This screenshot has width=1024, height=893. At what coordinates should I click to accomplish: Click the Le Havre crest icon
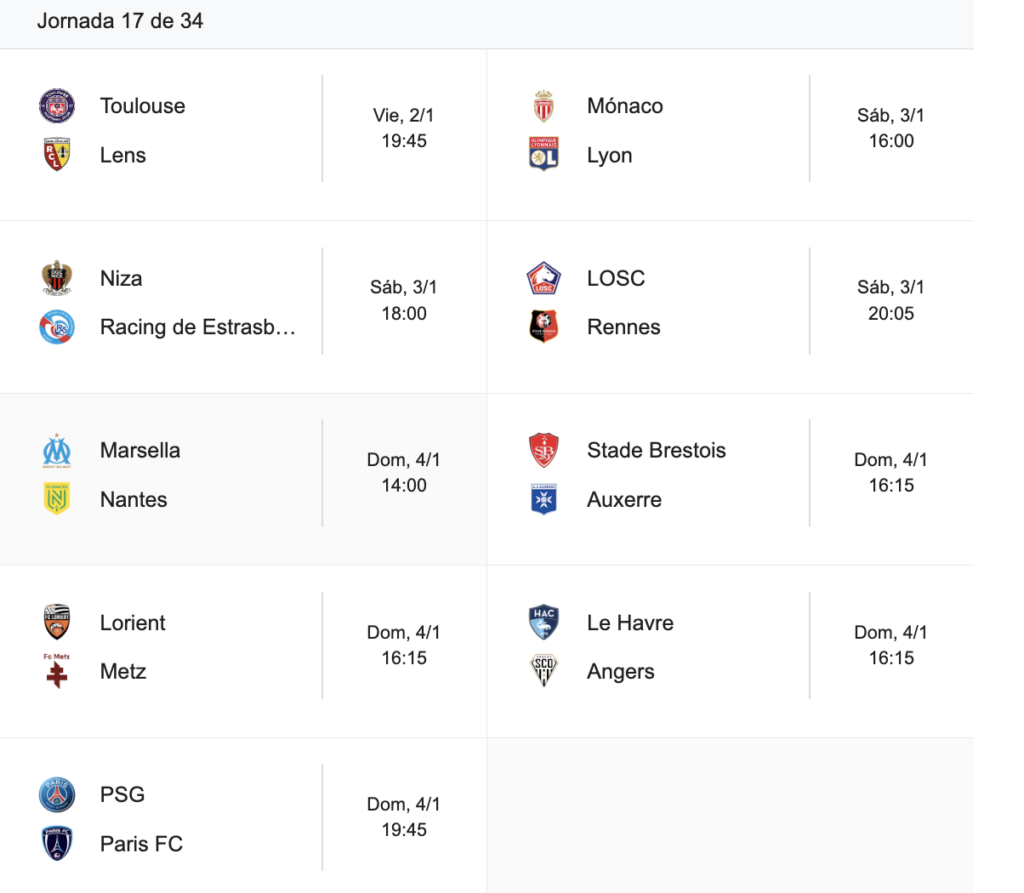click(x=544, y=623)
